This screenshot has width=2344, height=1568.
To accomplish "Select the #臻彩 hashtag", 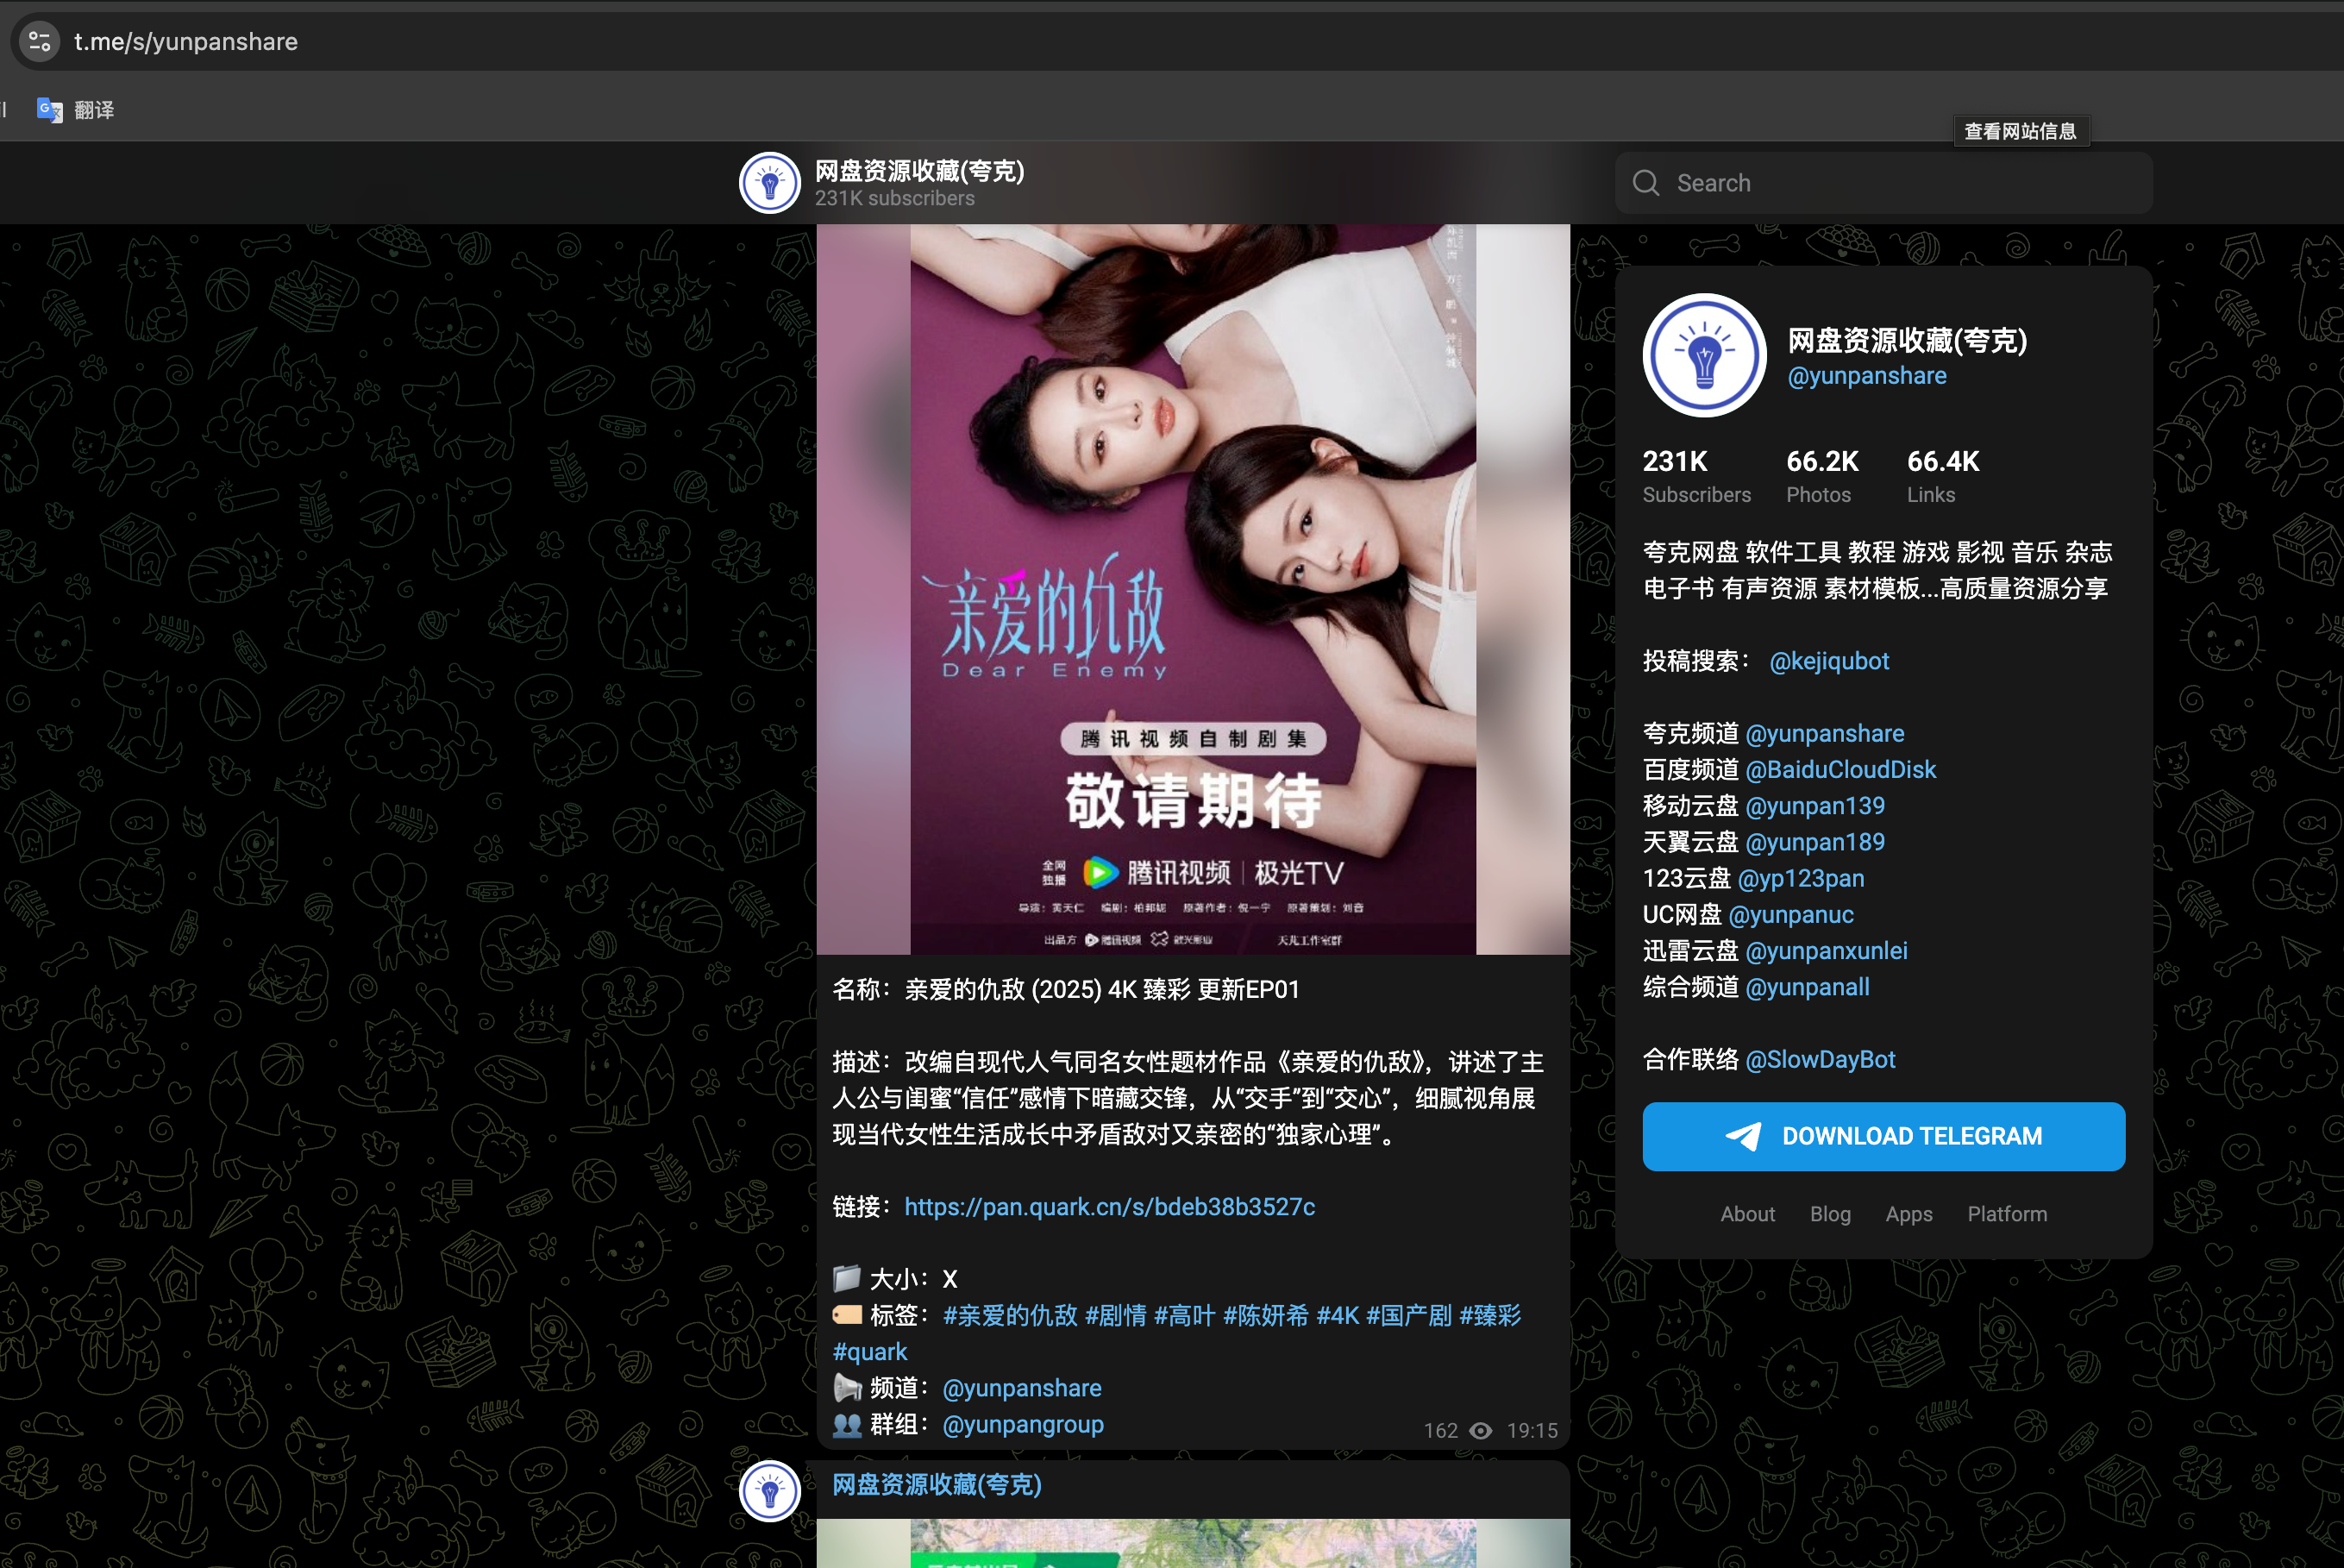I will pos(1489,1315).
